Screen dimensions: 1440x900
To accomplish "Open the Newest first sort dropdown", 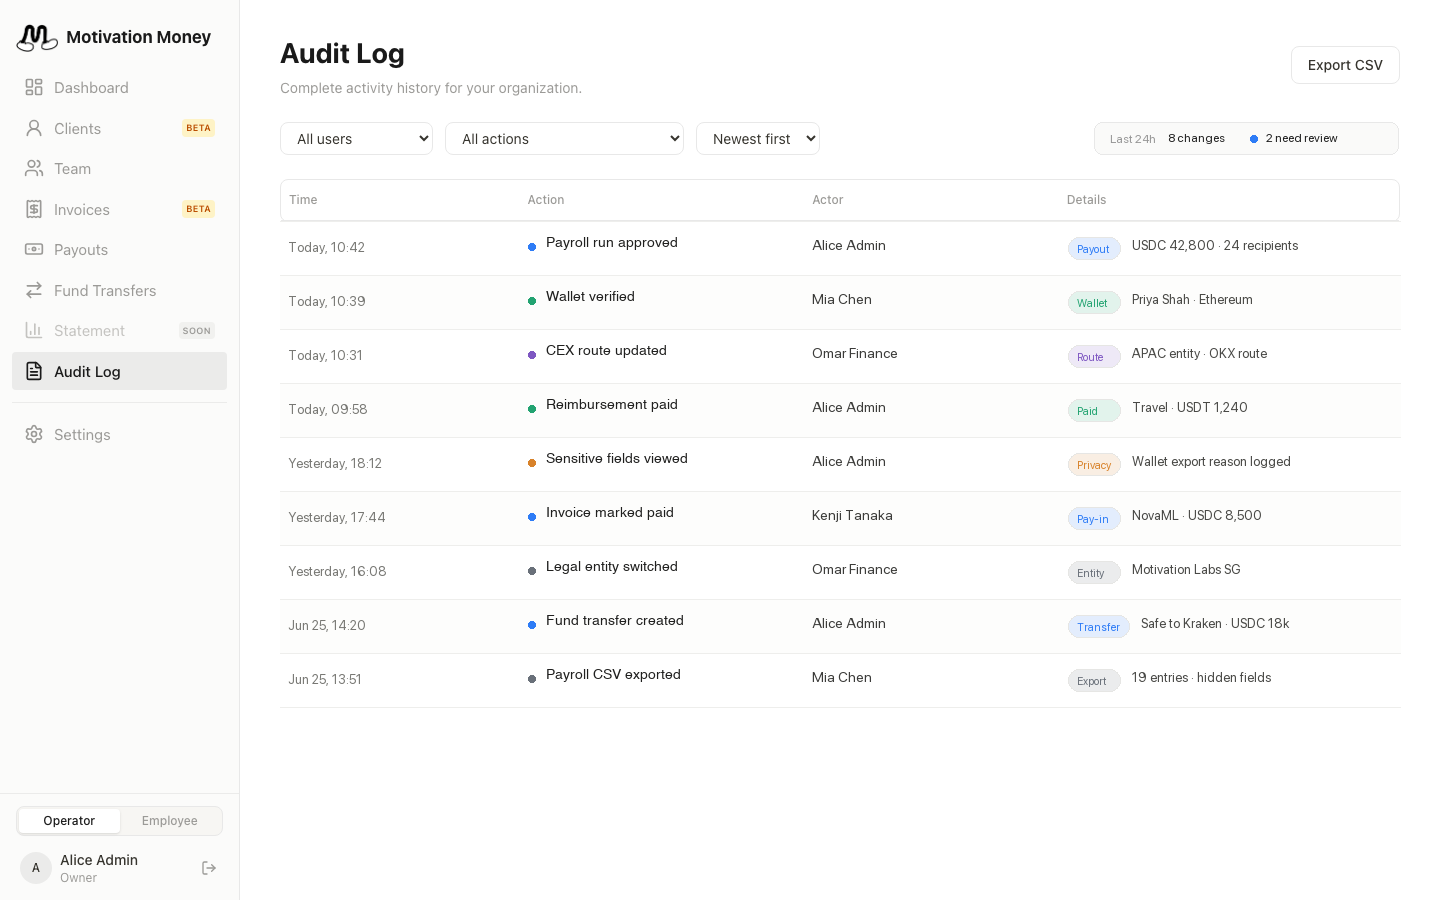I will pyautogui.click(x=758, y=139).
